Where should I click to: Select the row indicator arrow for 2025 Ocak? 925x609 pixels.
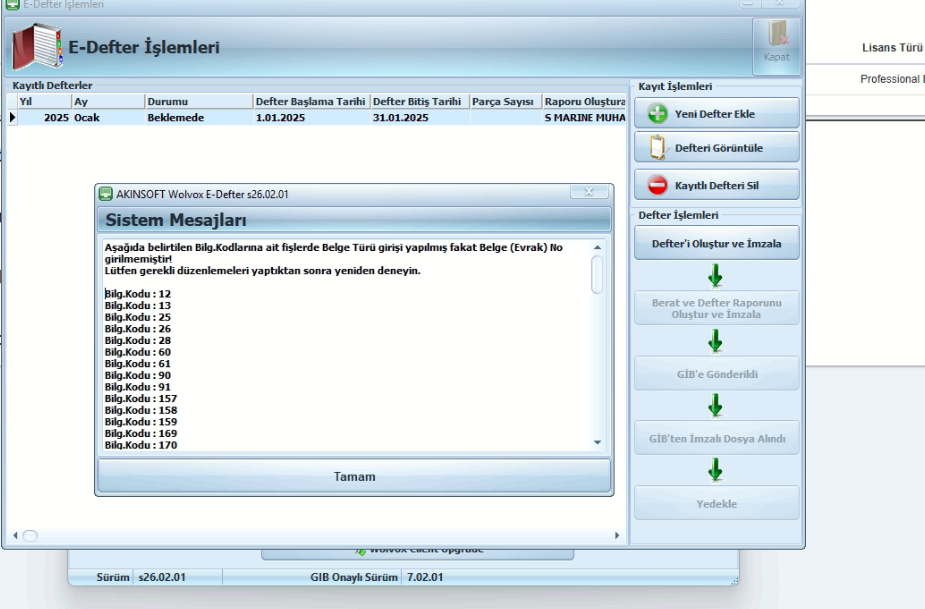12,117
